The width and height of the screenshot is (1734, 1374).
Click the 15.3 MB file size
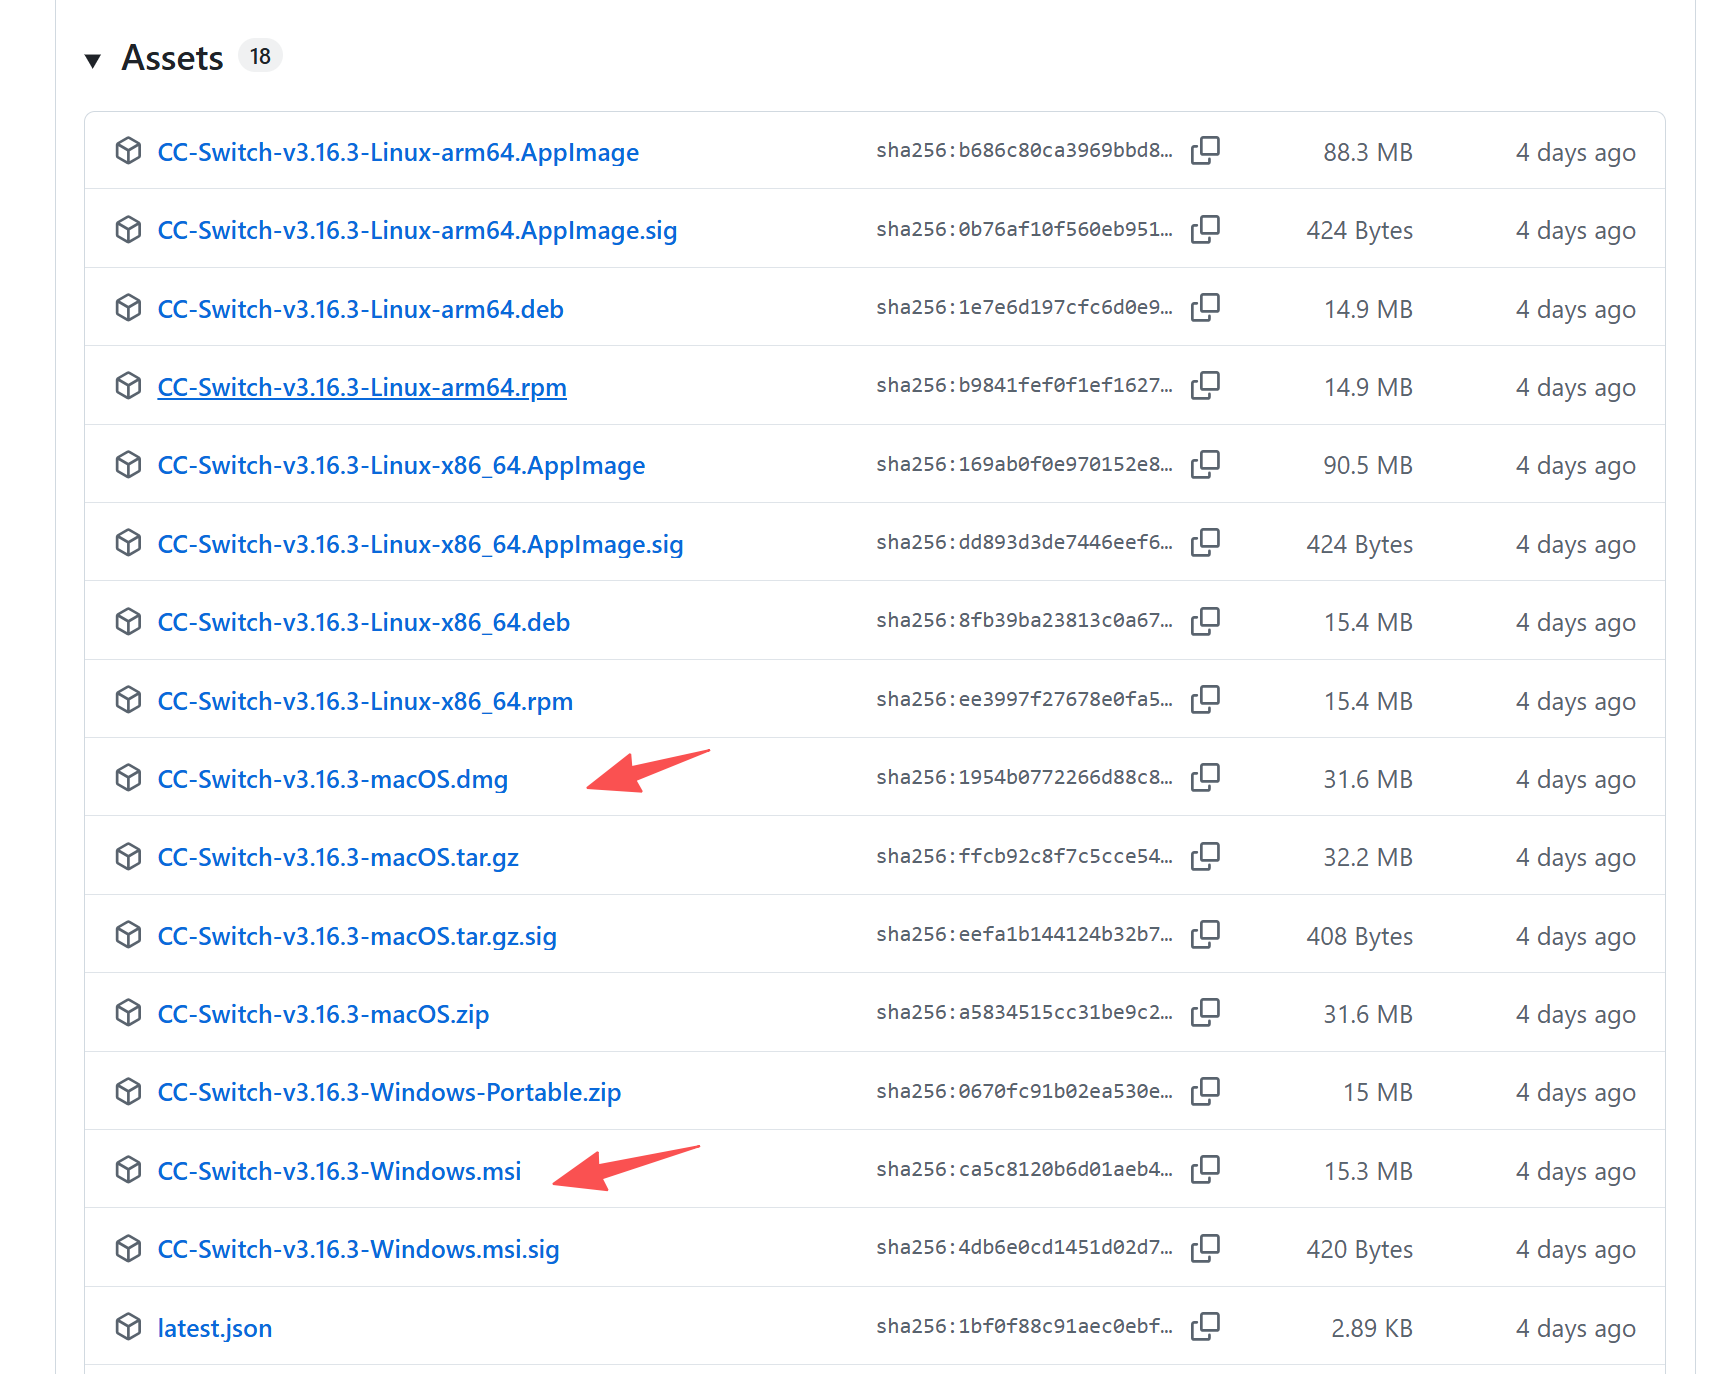[1368, 1171]
